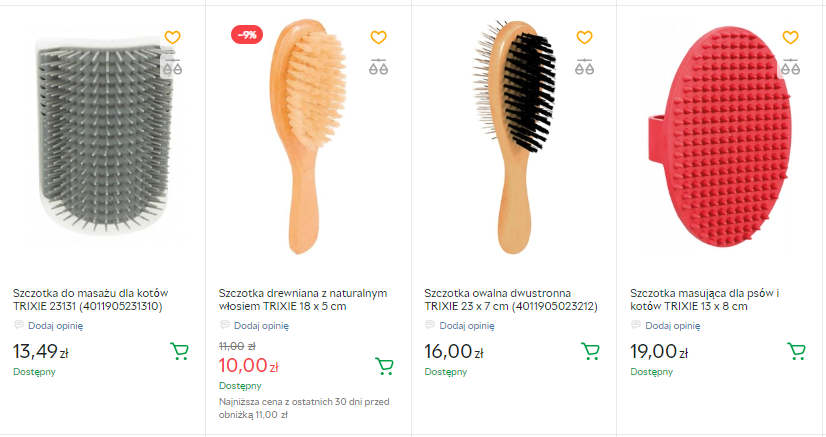Compare the oval double-sided TRIXIE brush
The image size is (826, 437).
click(584, 67)
